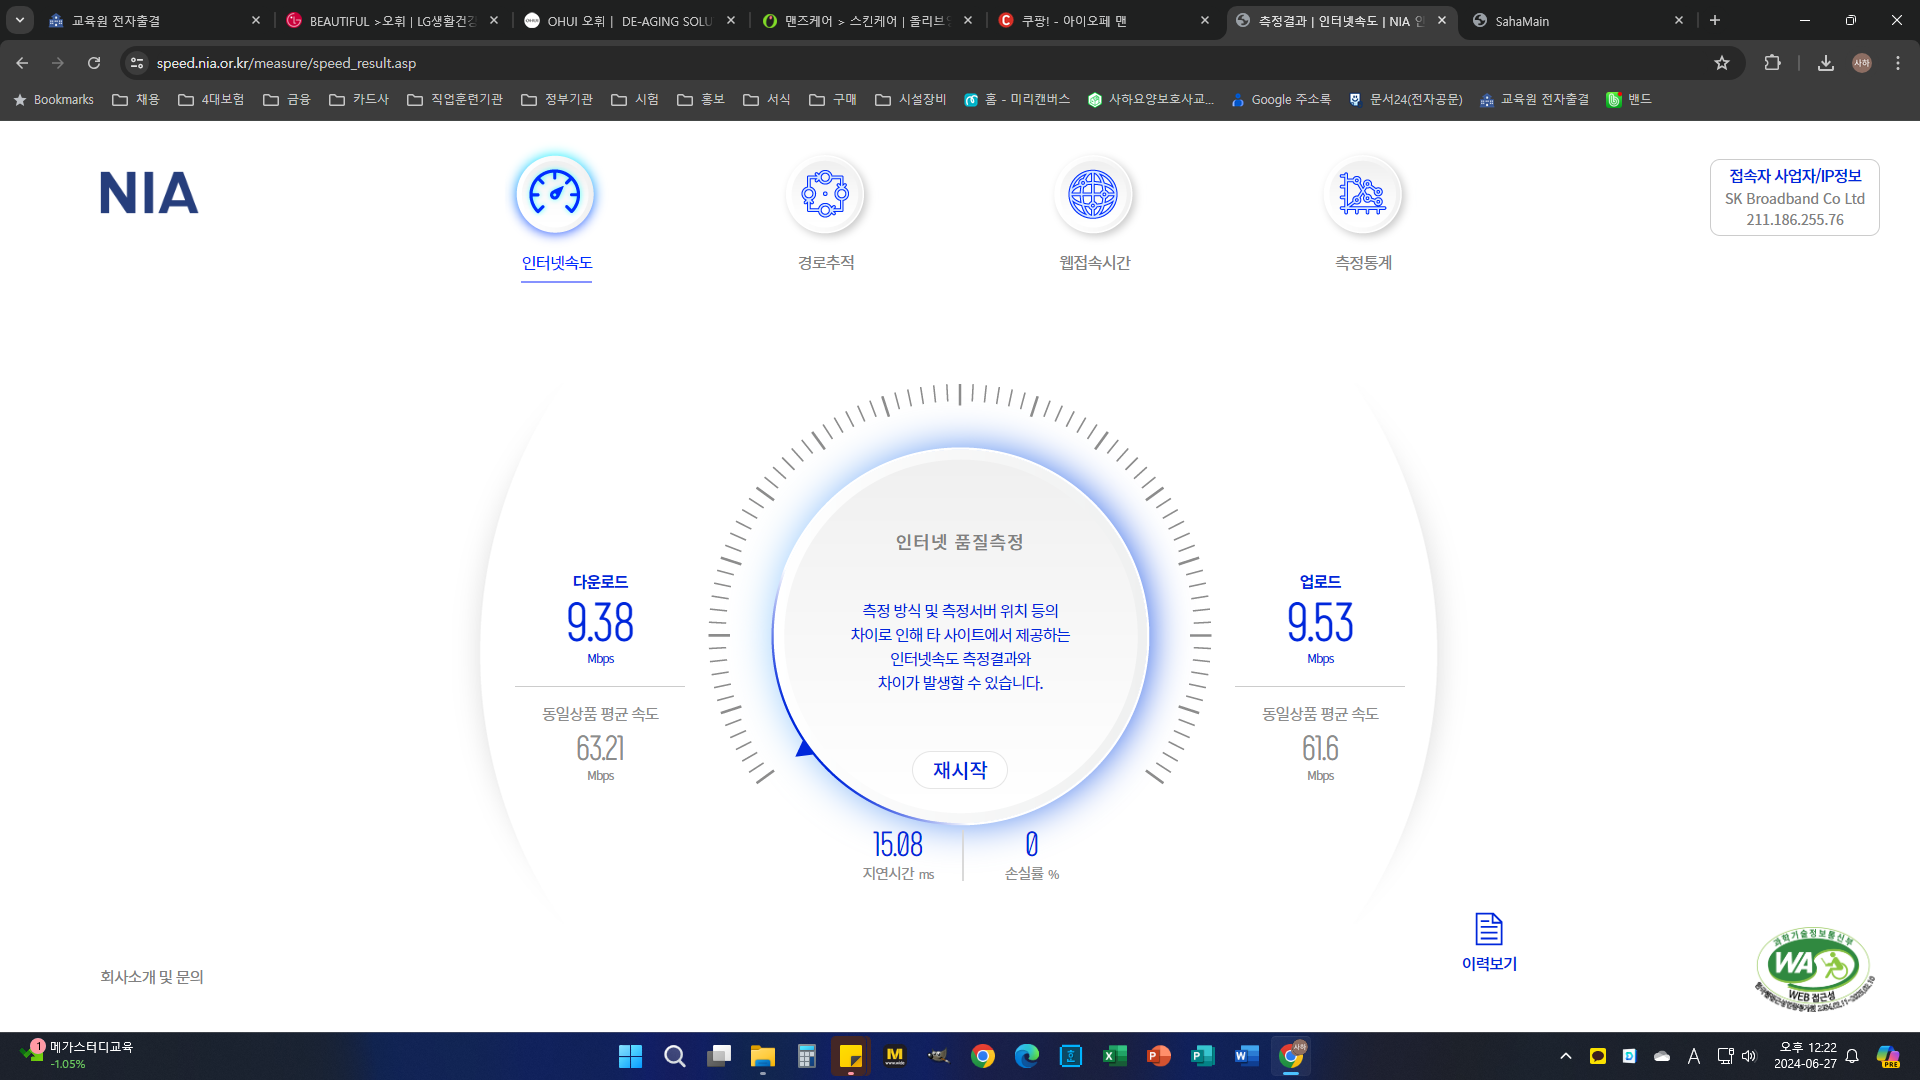Image resolution: width=1920 pixels, height=1080 pixels.
Task: Open the 회사소개 및 문의 link
Action: click(x=152, y=977)
